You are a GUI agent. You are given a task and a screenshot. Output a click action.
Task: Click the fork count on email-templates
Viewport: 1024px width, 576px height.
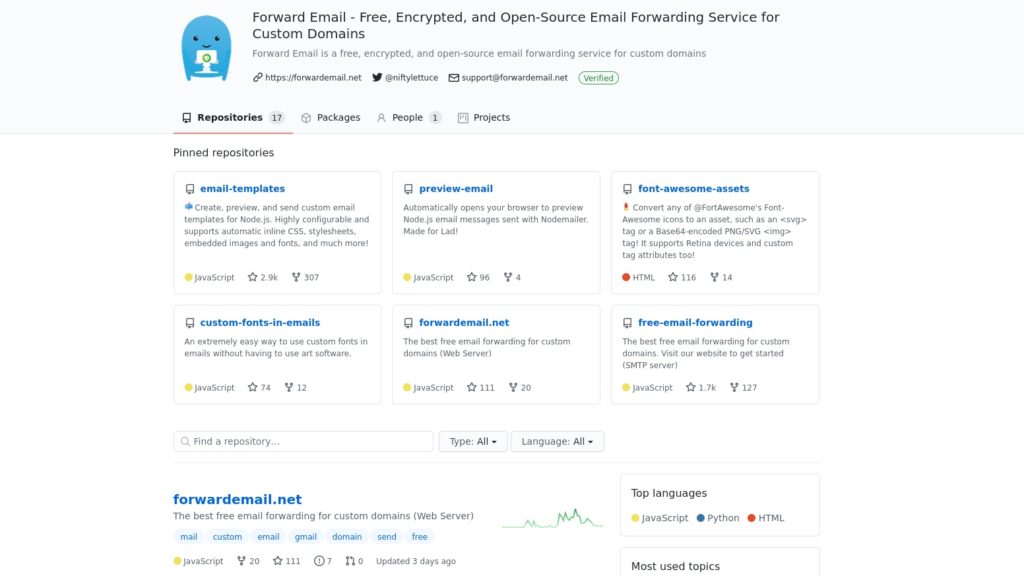click(305, 277)
